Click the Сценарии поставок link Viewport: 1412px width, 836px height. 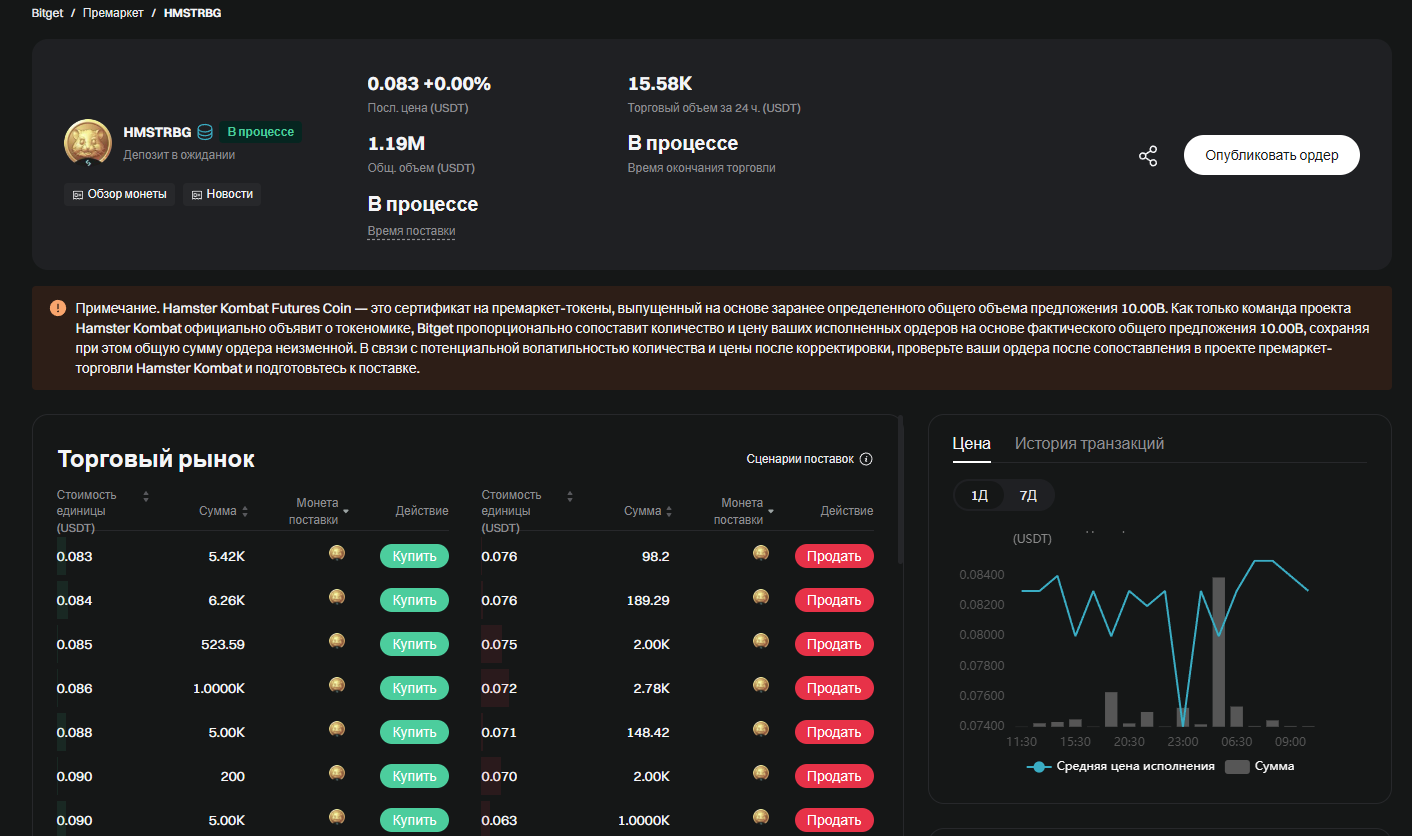coord(800,459)
